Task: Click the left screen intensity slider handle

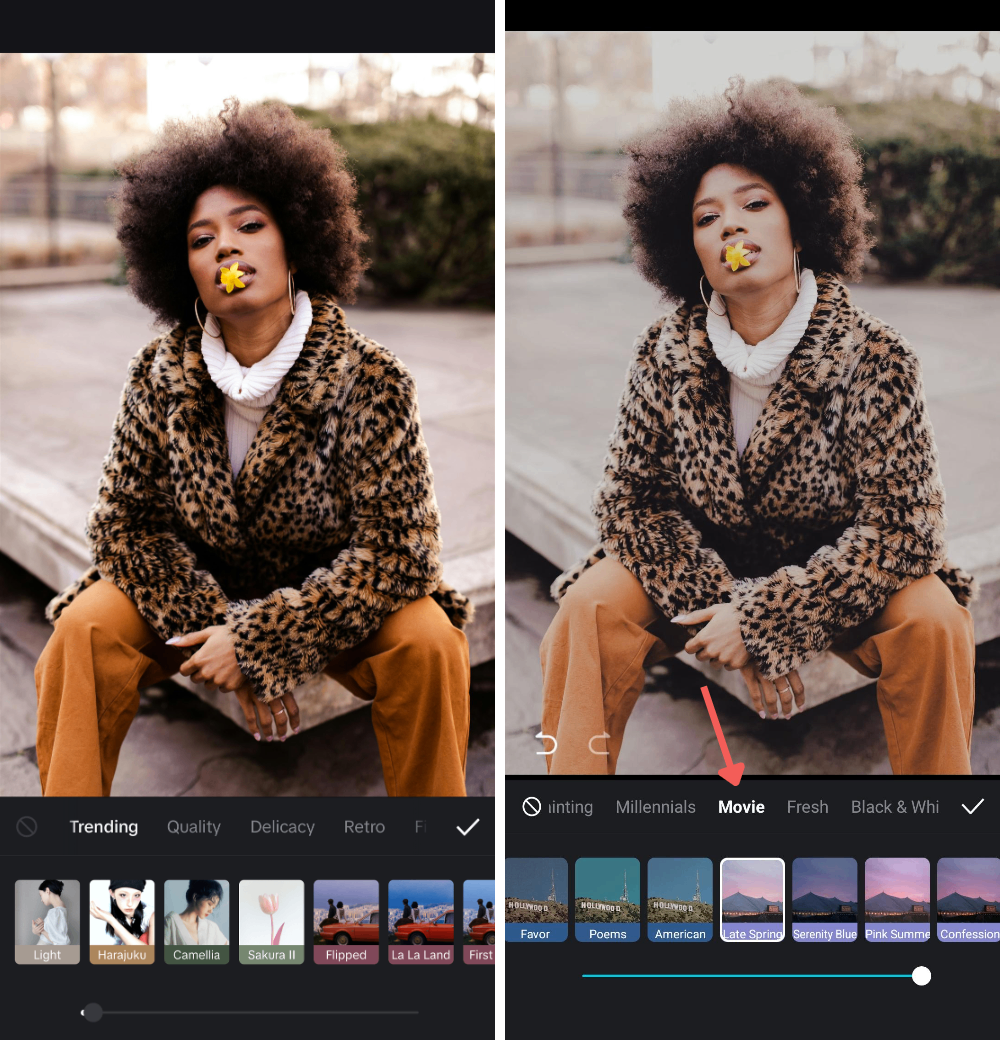Action: click(93, 1012)
